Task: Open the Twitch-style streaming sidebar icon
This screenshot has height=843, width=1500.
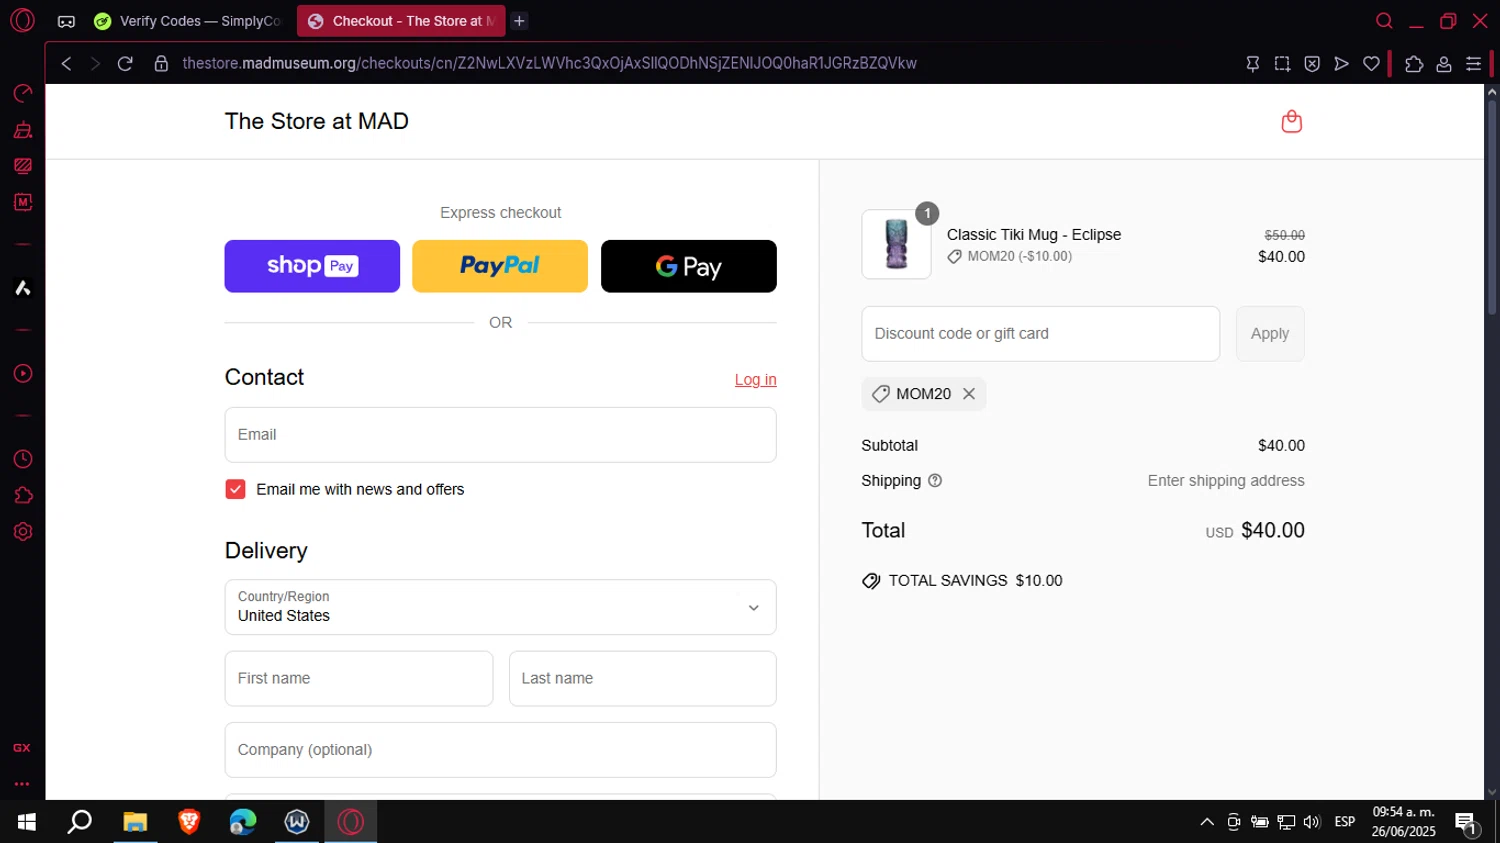Action: tap(22, 166)
